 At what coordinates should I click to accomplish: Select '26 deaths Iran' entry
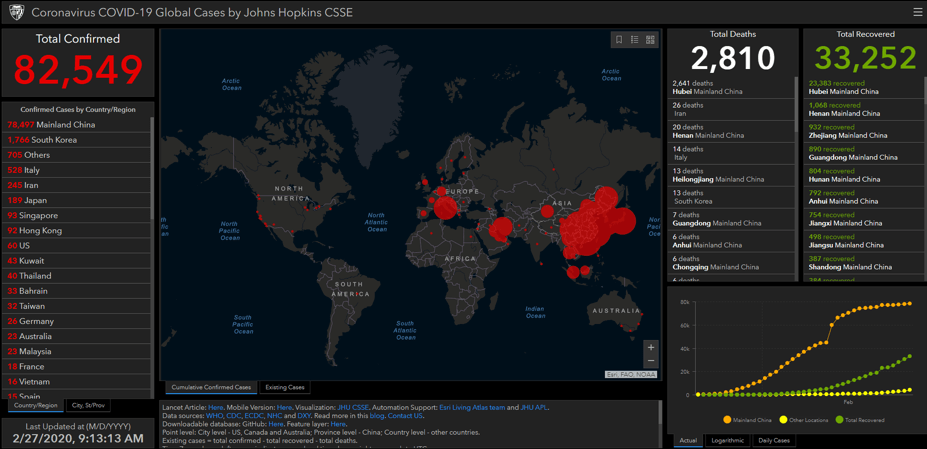point(732,109)
